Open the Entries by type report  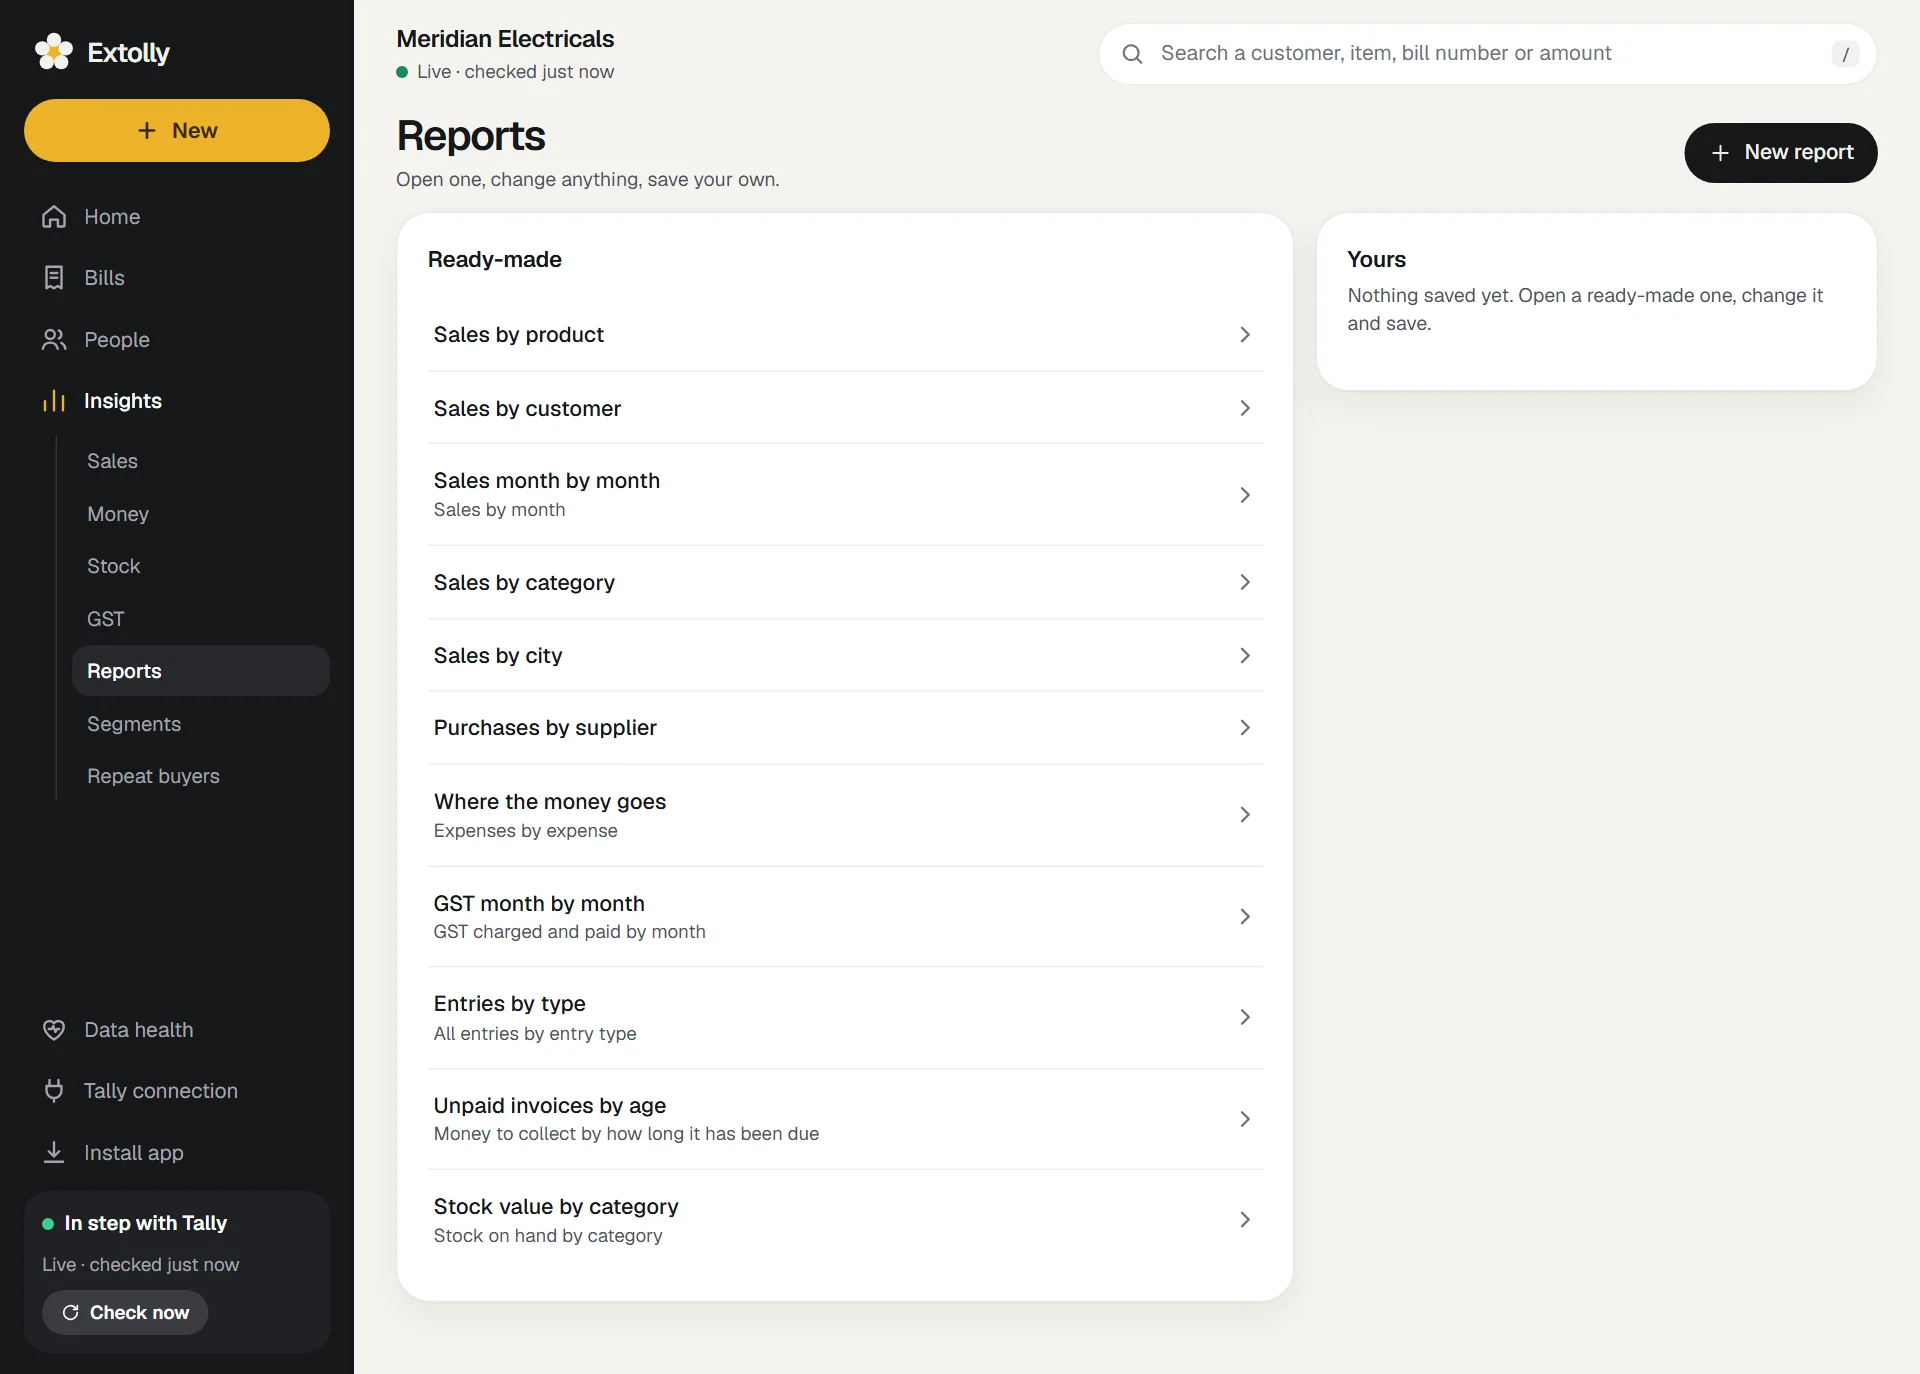(845, 1017)
